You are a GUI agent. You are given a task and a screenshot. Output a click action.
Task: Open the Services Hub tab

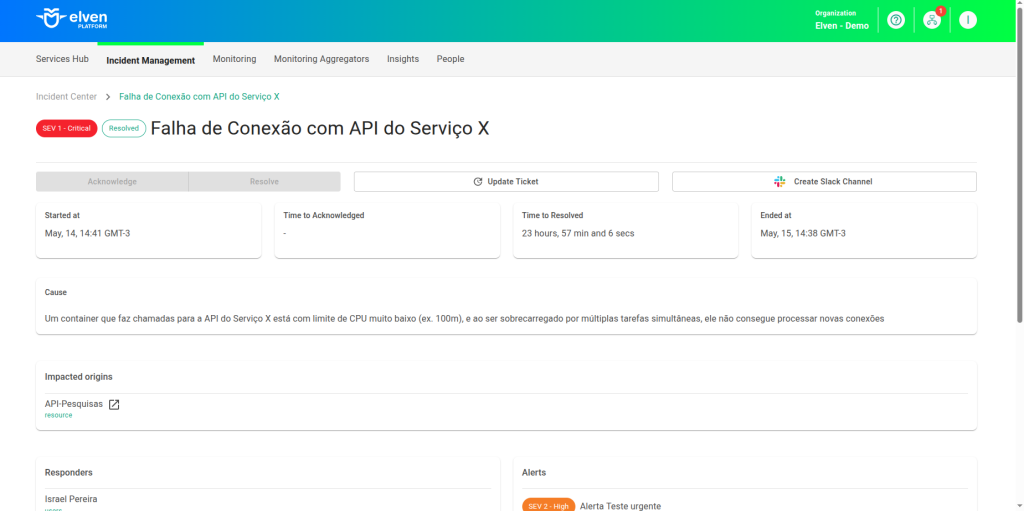62,59
